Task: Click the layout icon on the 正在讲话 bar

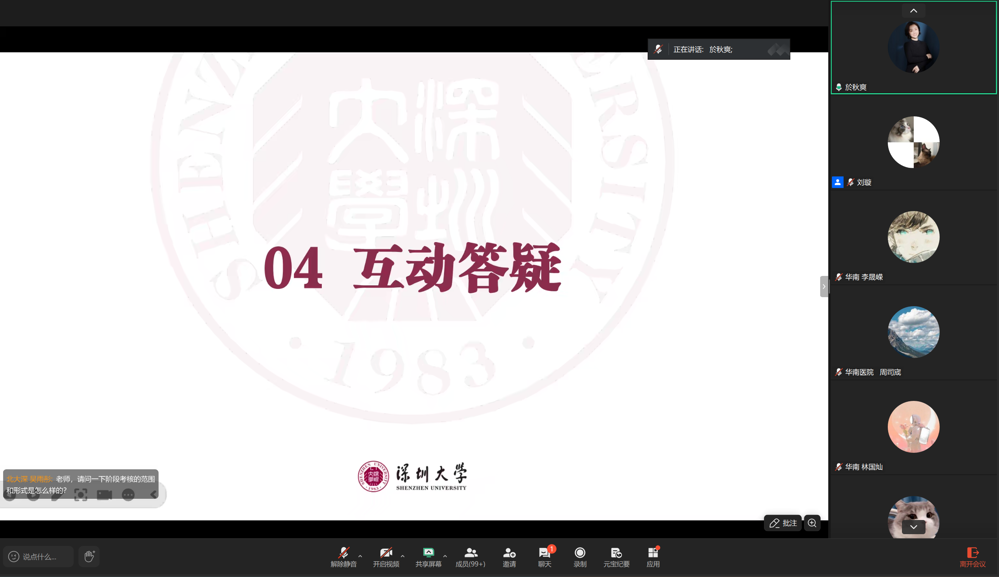Action: pyautogui.click(x=776, y=50)
